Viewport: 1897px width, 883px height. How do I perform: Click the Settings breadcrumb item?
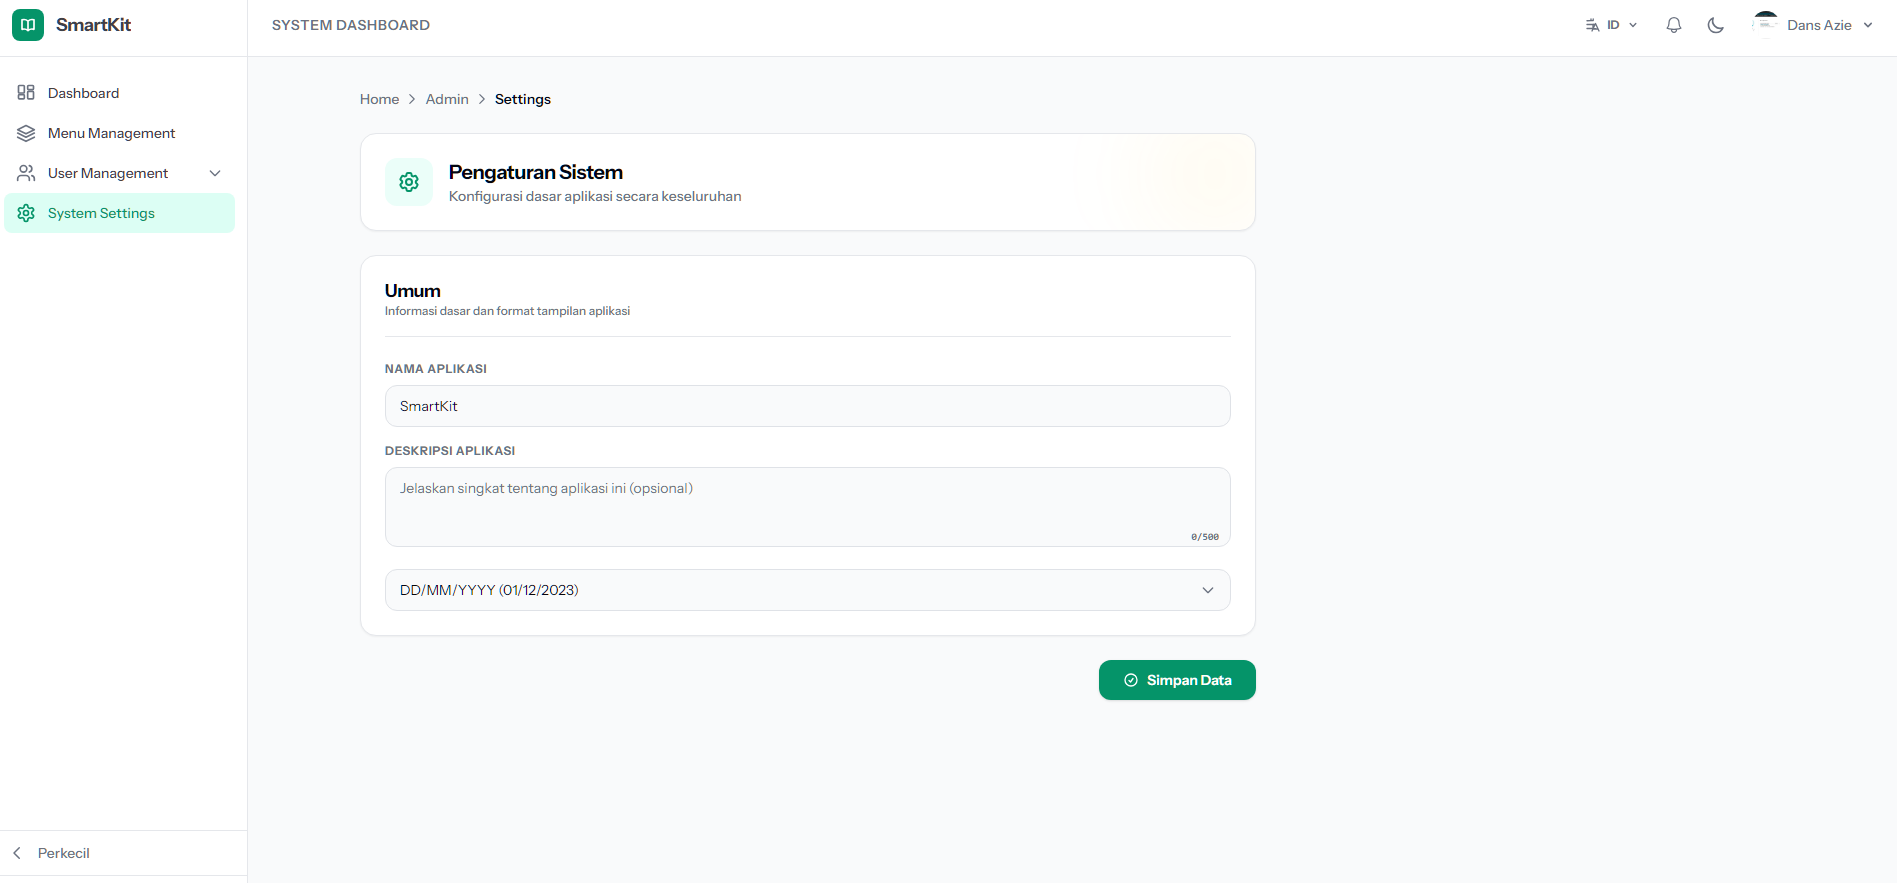point(523,99)
